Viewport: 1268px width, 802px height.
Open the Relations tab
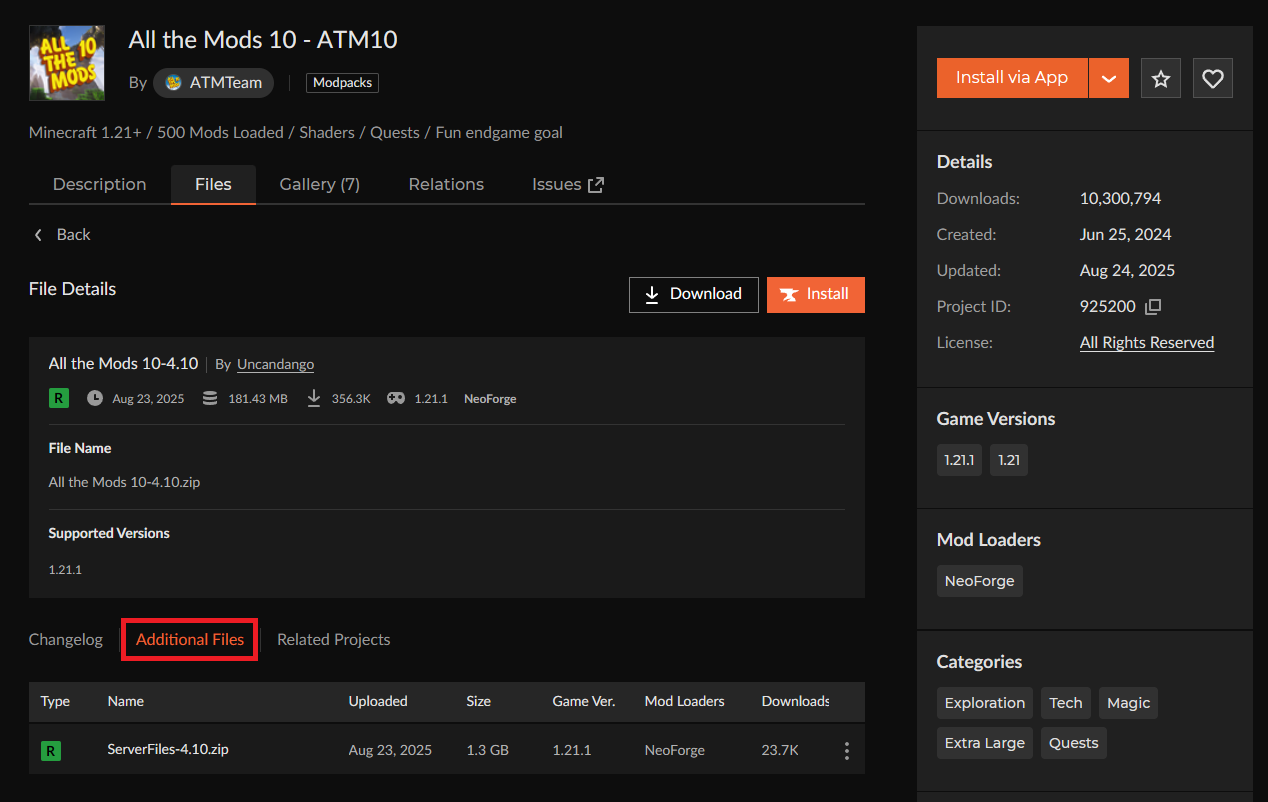tap(446, 184)
